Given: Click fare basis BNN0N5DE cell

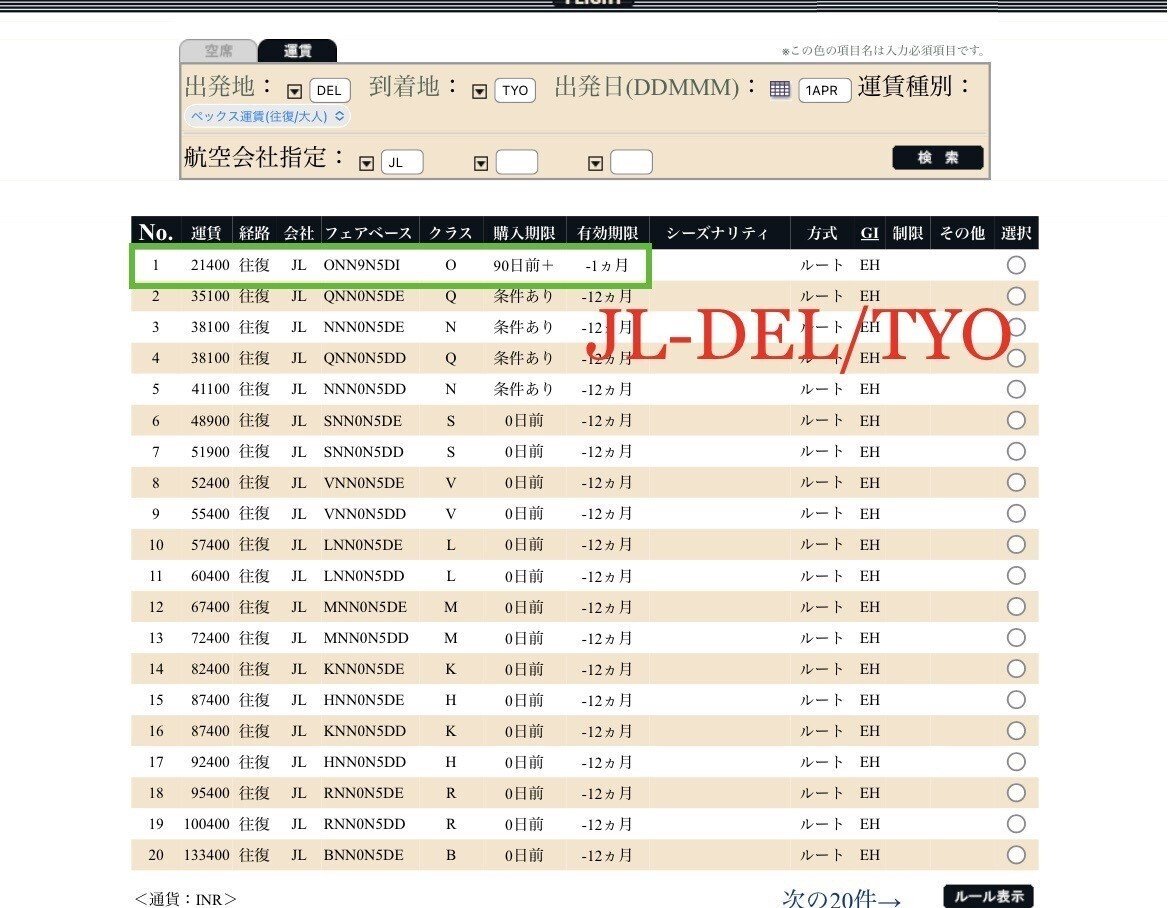Looking at the screenshot, I should click(x=363, y=855).
